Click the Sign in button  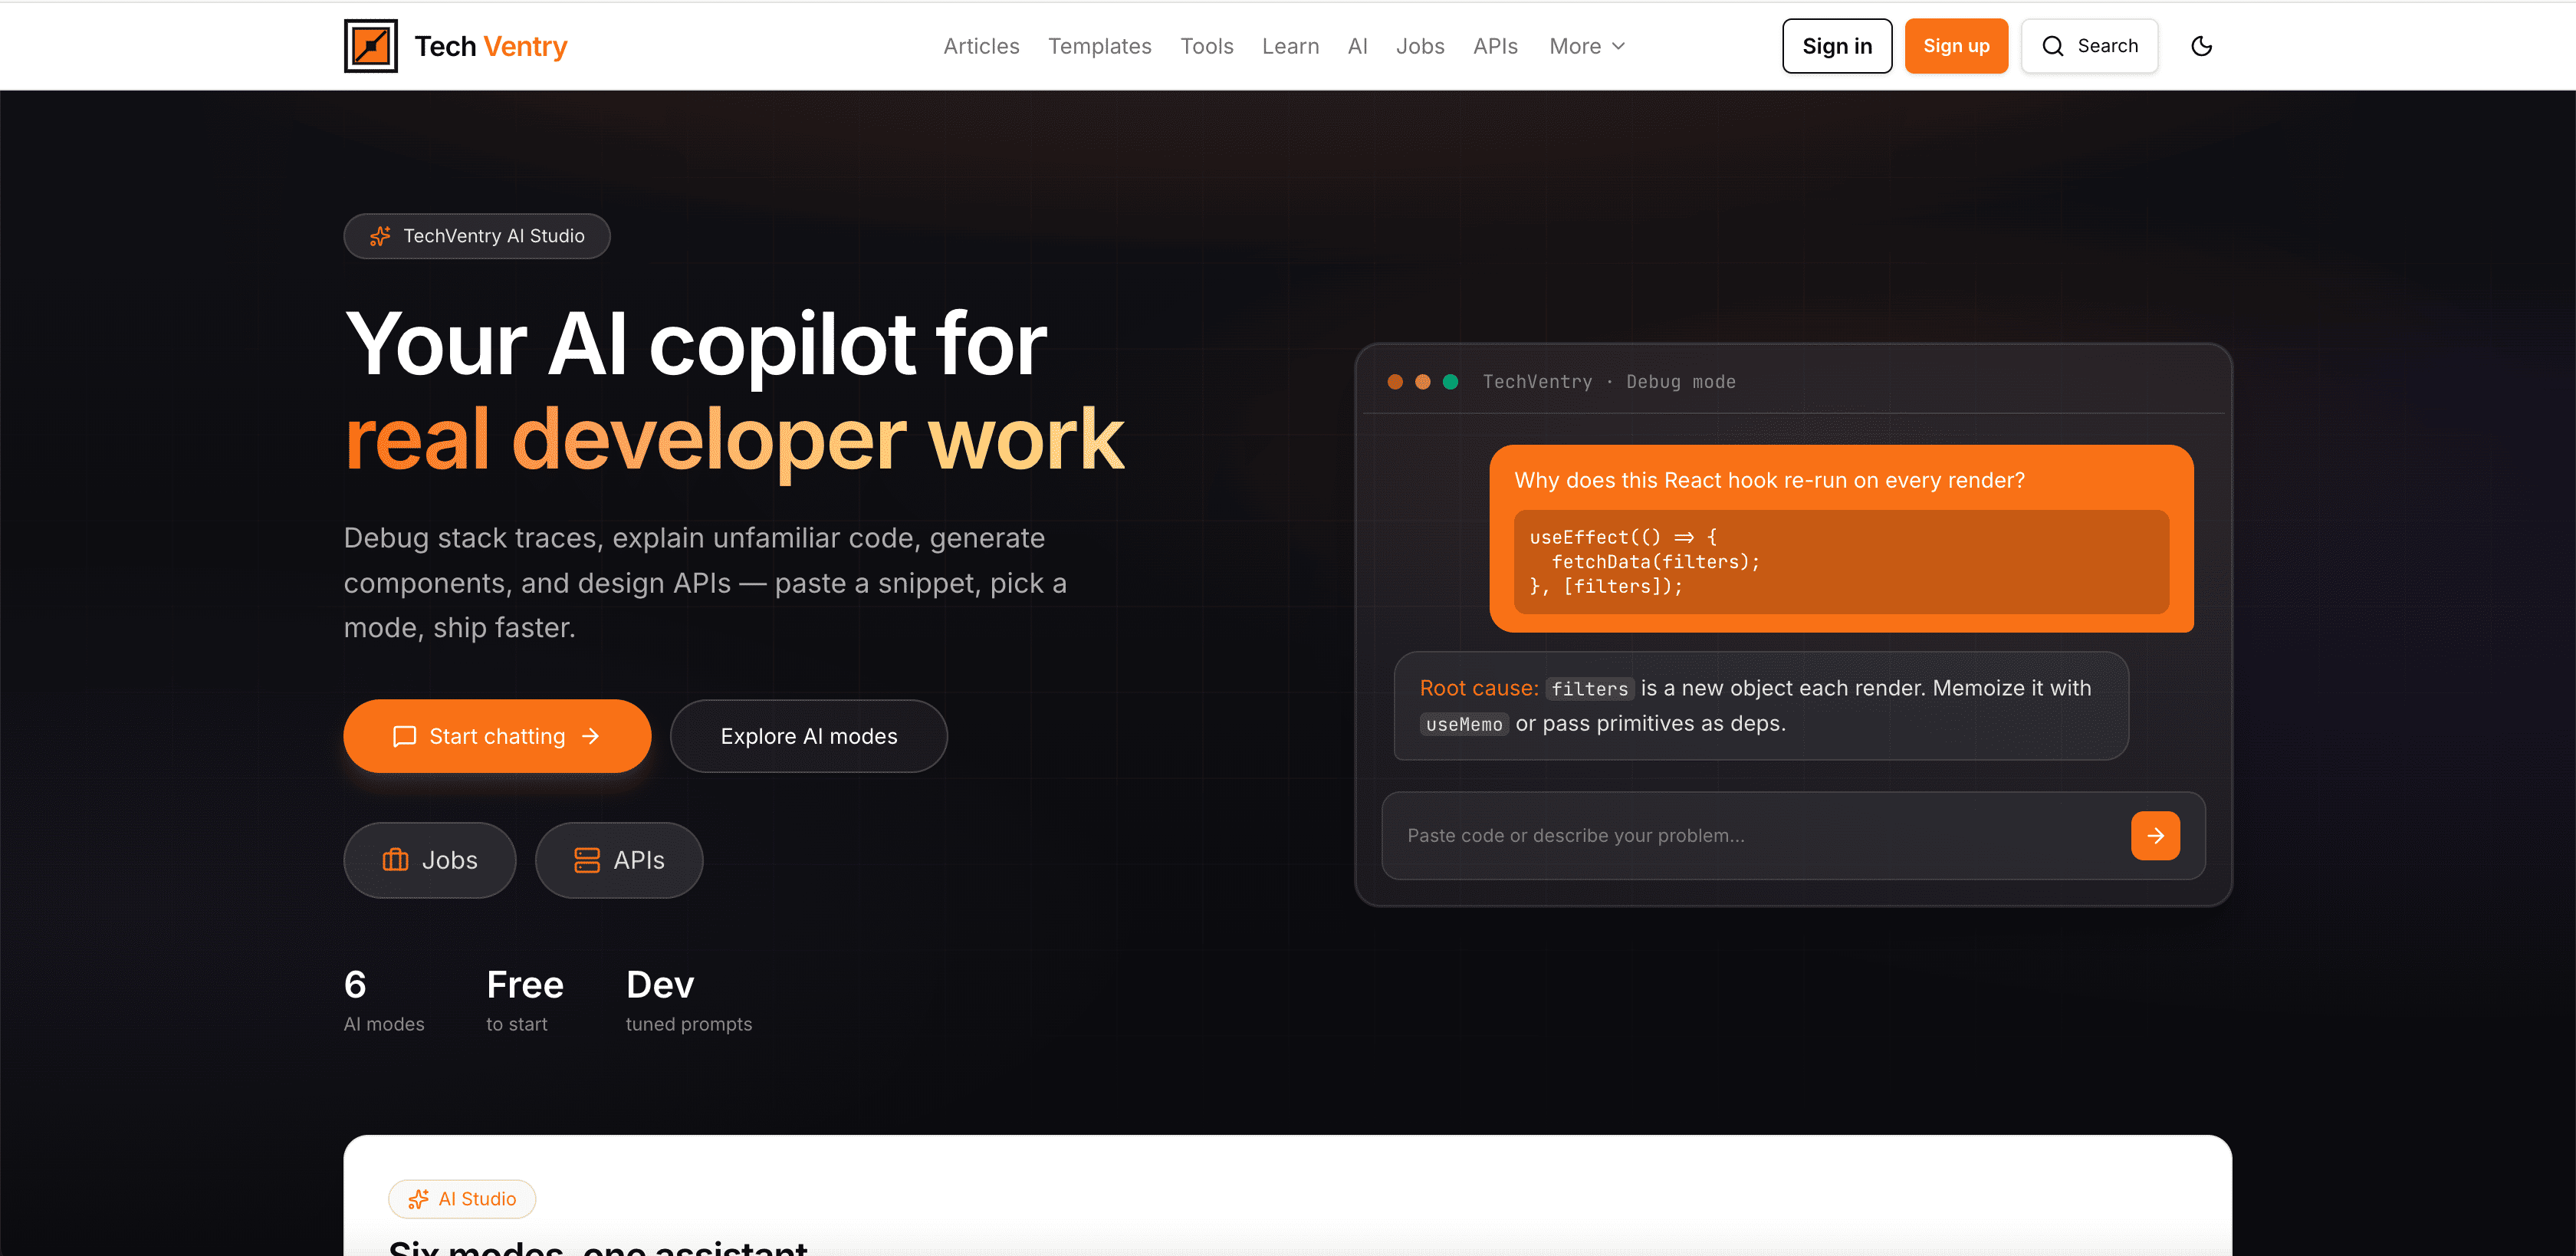pos(1836,46)
